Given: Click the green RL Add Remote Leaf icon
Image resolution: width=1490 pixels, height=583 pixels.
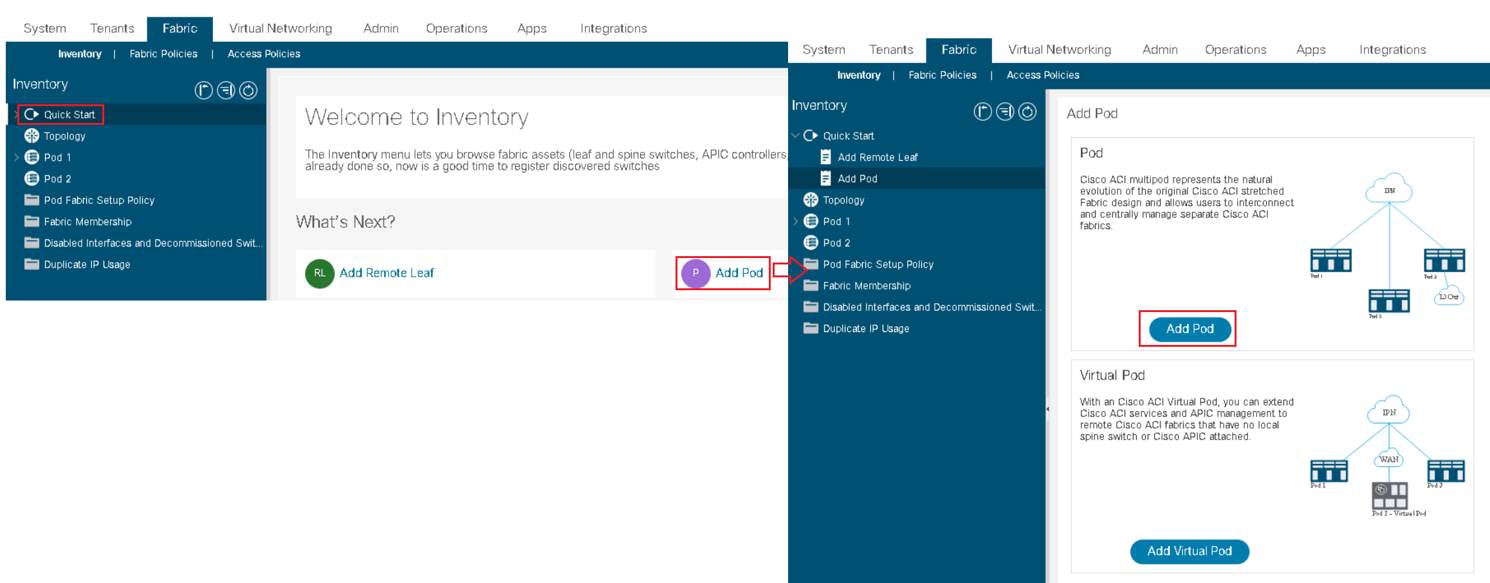Looking at the screenshot, I should pyautogui.click(x=320, y=273).
